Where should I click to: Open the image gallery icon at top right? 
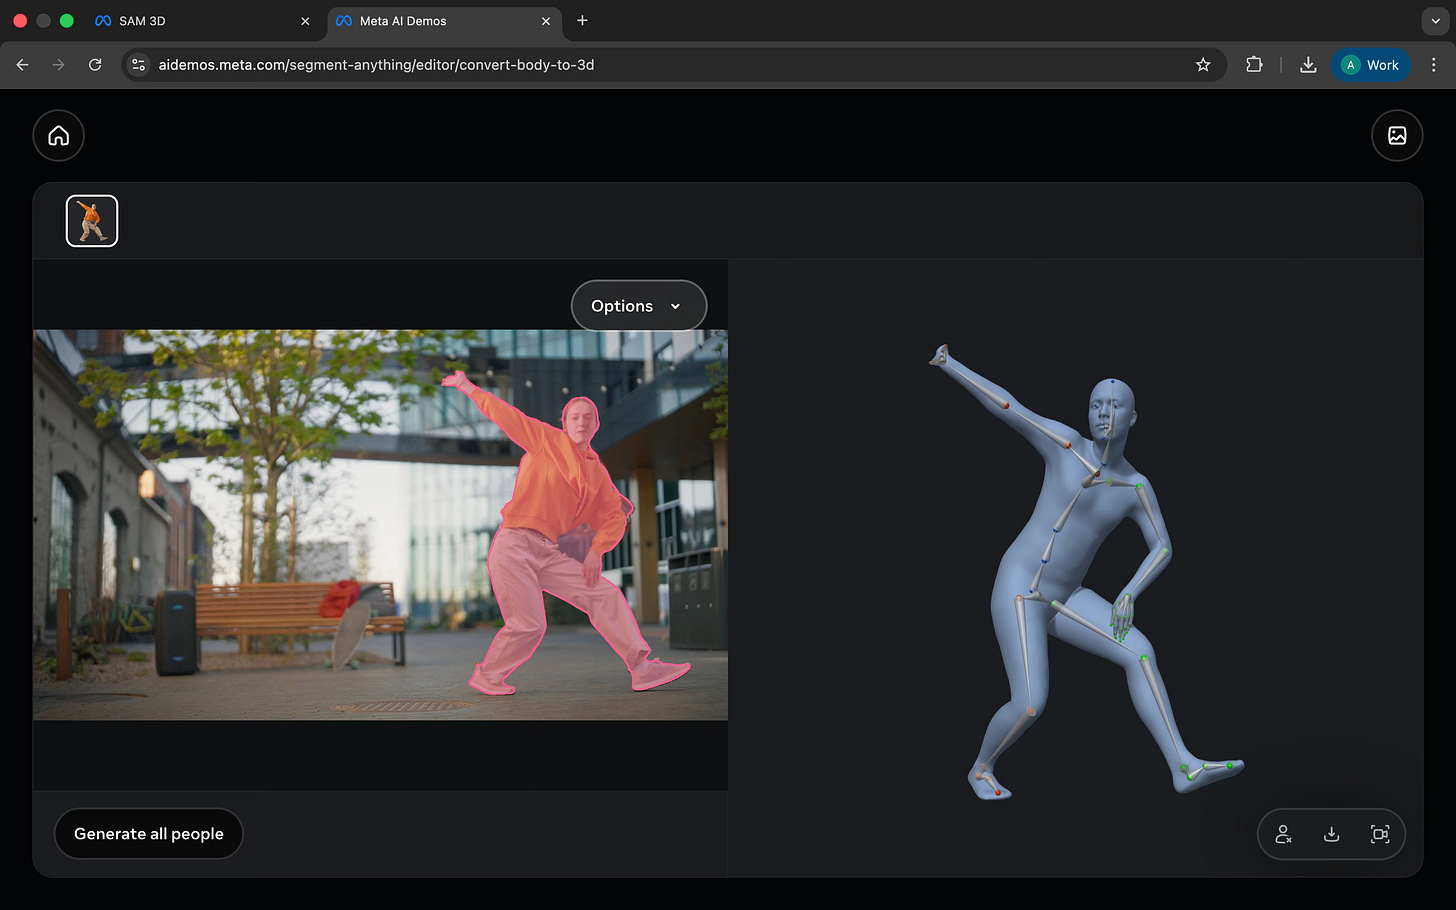click(x=1397, y=136)
